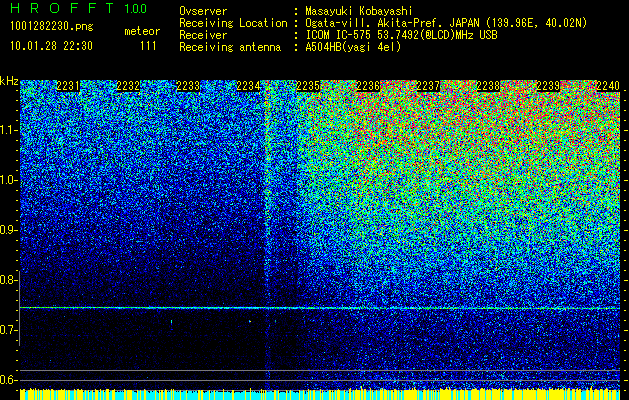Click the 0.6 frequency axis label
The width and height of the screenshot is (629, 400).
7,380
